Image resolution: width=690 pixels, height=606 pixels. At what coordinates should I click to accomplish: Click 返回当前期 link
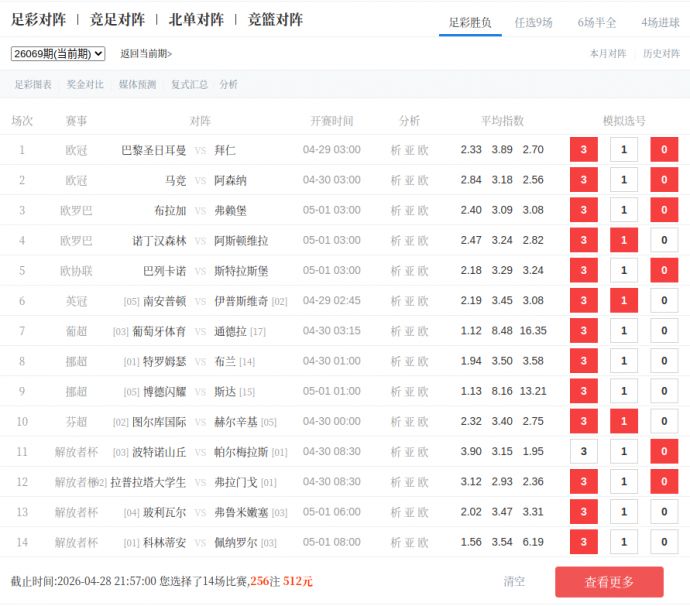point(146,54)
